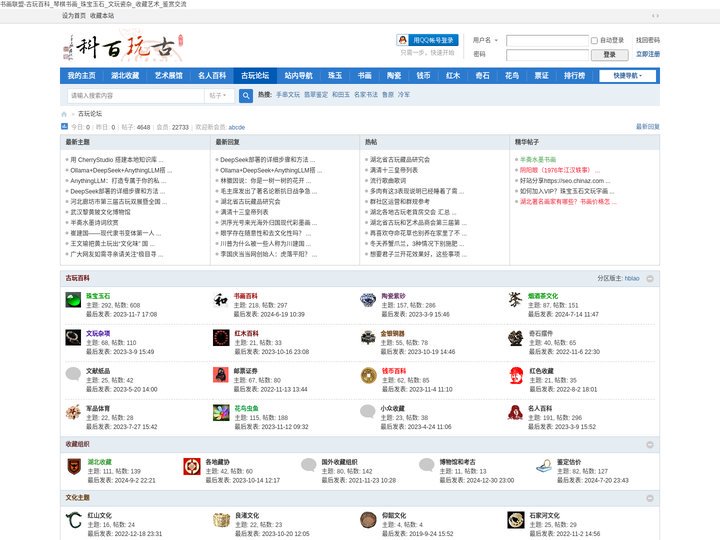This screenshot has width=720, height=540.
Task: Open the 名人百科 red figure icon
Action: [515, 412]
